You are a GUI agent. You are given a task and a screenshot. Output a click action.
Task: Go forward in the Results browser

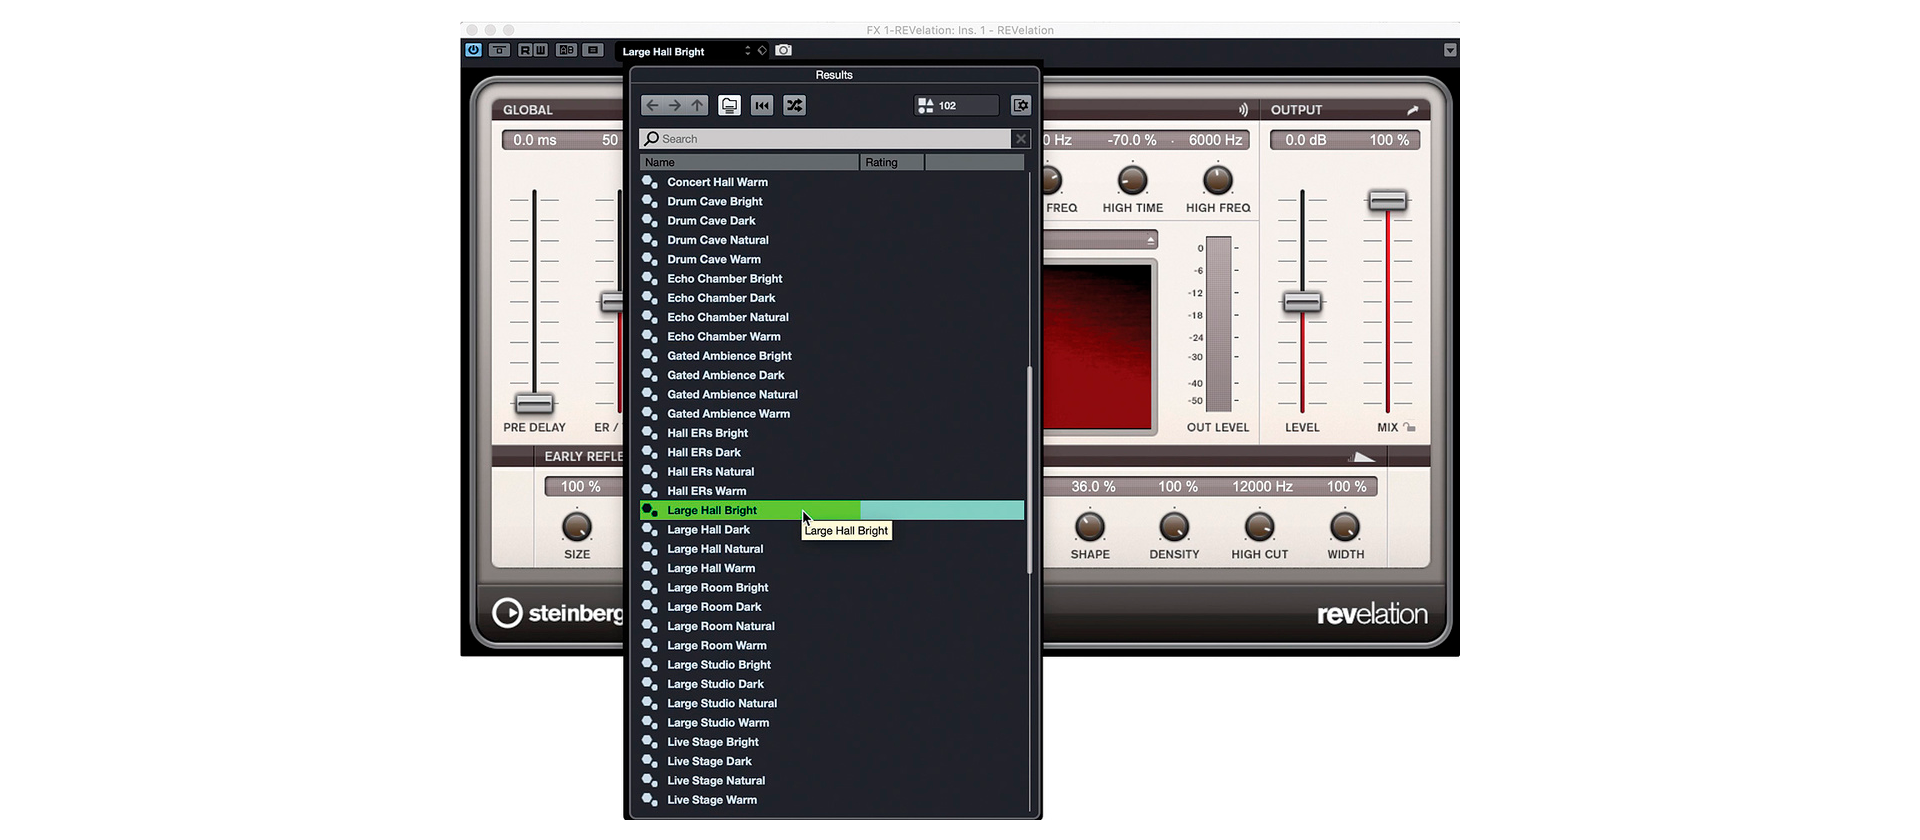[675, 105]
